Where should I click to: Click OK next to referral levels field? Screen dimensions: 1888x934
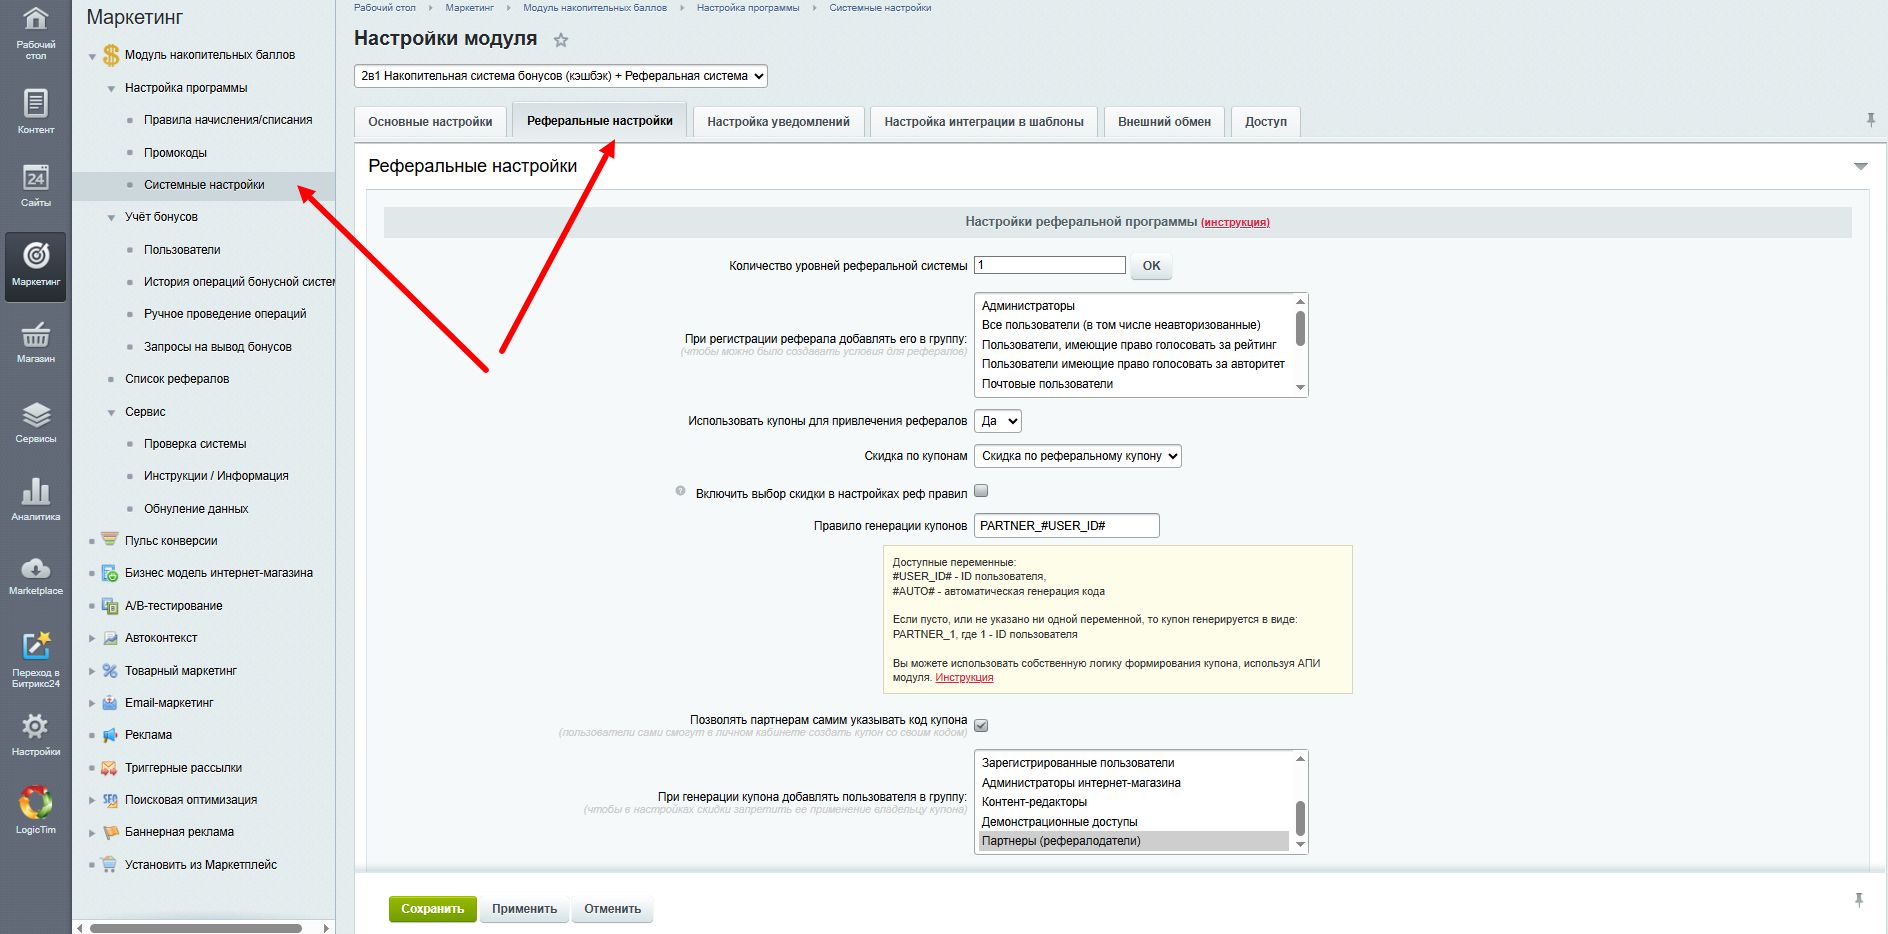(x=1151, y=266)
